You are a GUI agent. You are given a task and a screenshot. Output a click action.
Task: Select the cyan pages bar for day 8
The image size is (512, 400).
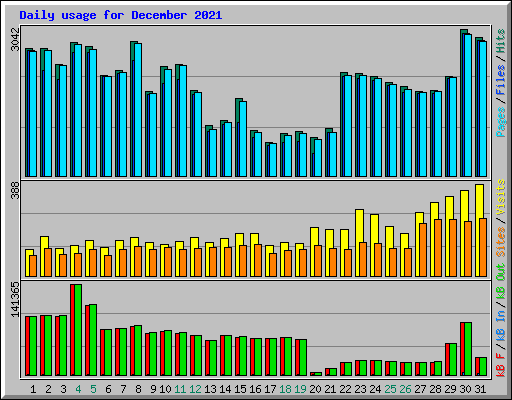138,110
